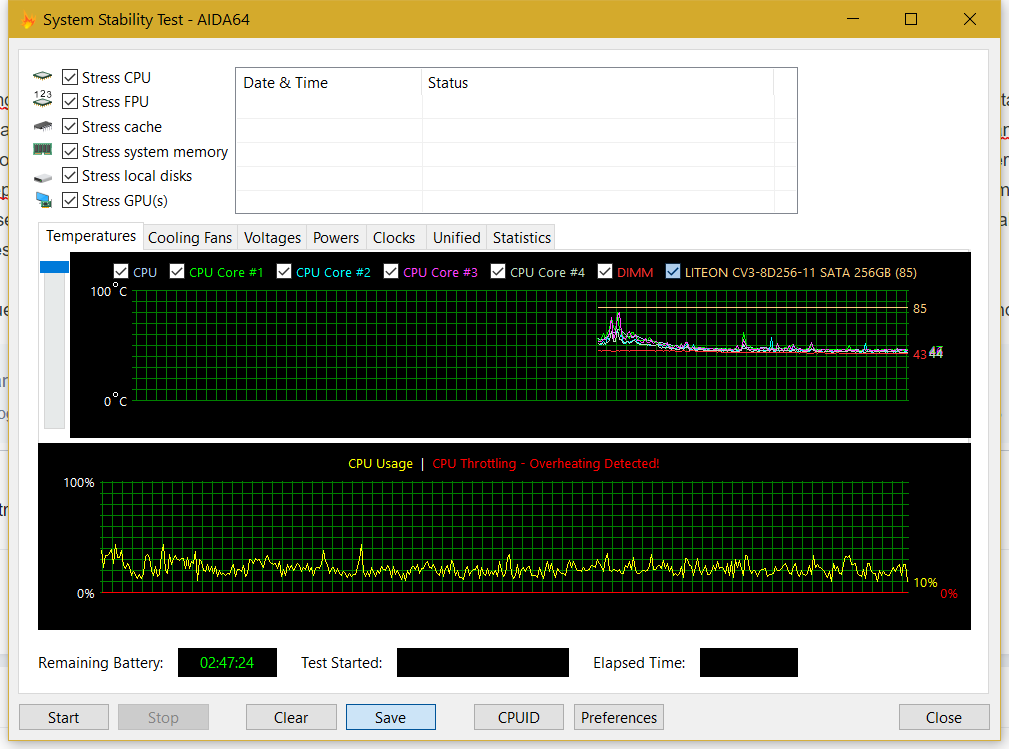Click the CPU Usage graph label

[x=380, y=463]
